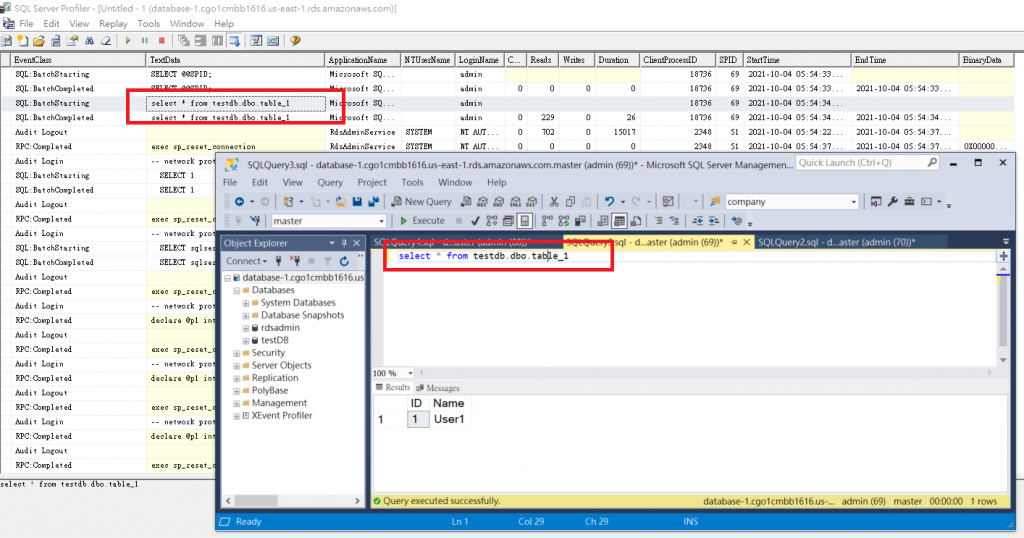Open the Connect dropdown in Object Explorer
The height and width of the screenshot is (538, 1024).
(x=246, y=261)
